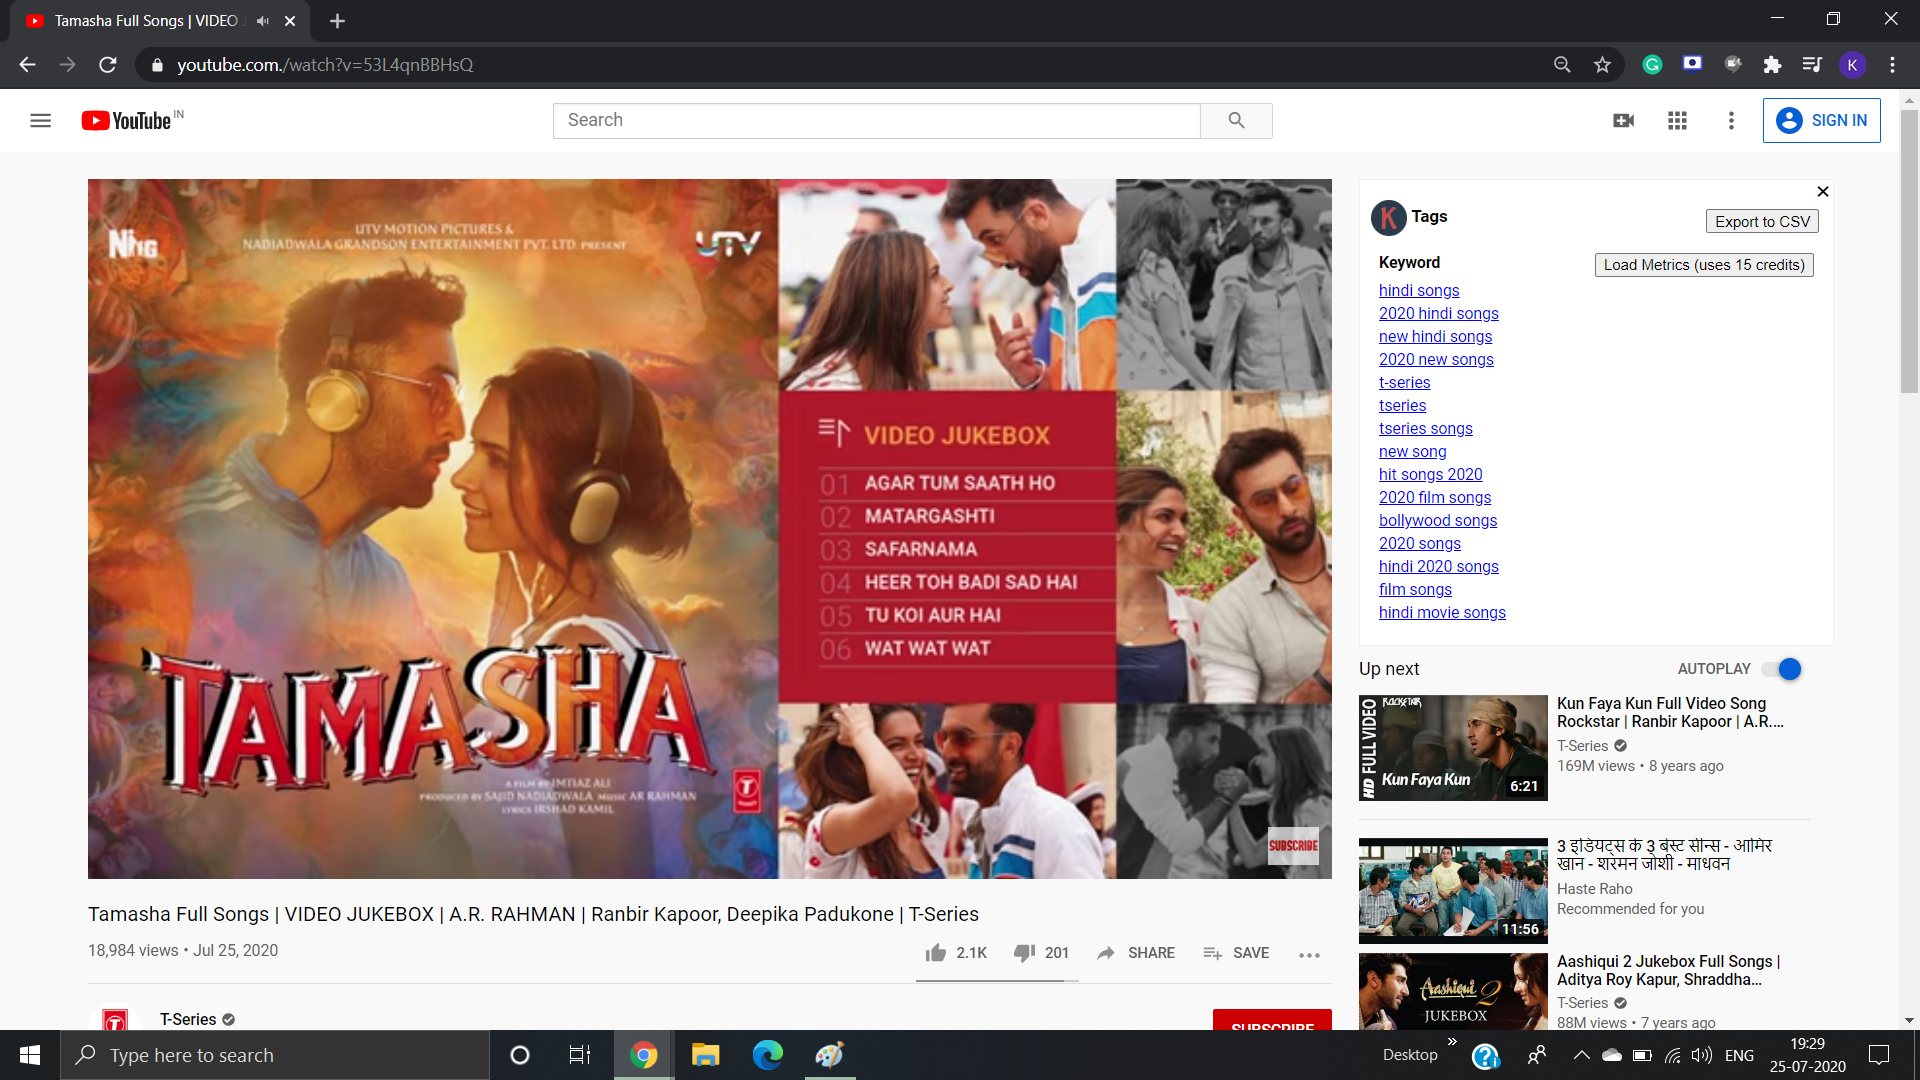
Task: Open the 'hit songs 2020' tag link
Action: coord(1430,474)
